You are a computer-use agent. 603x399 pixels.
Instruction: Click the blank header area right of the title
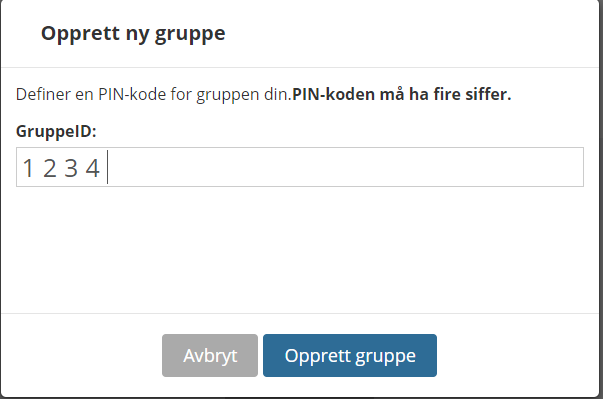[411, 34]
